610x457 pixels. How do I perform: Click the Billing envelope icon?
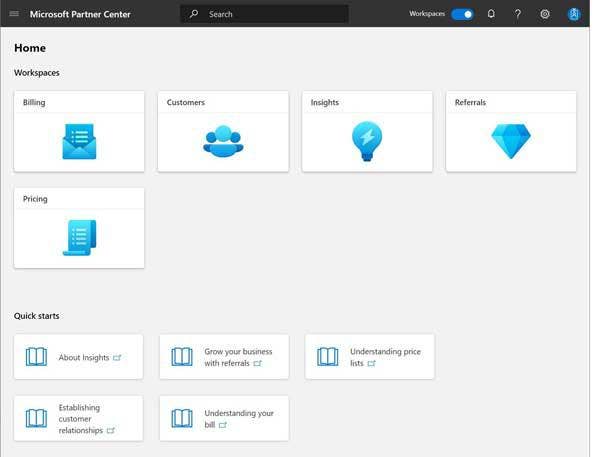(79, 142)
